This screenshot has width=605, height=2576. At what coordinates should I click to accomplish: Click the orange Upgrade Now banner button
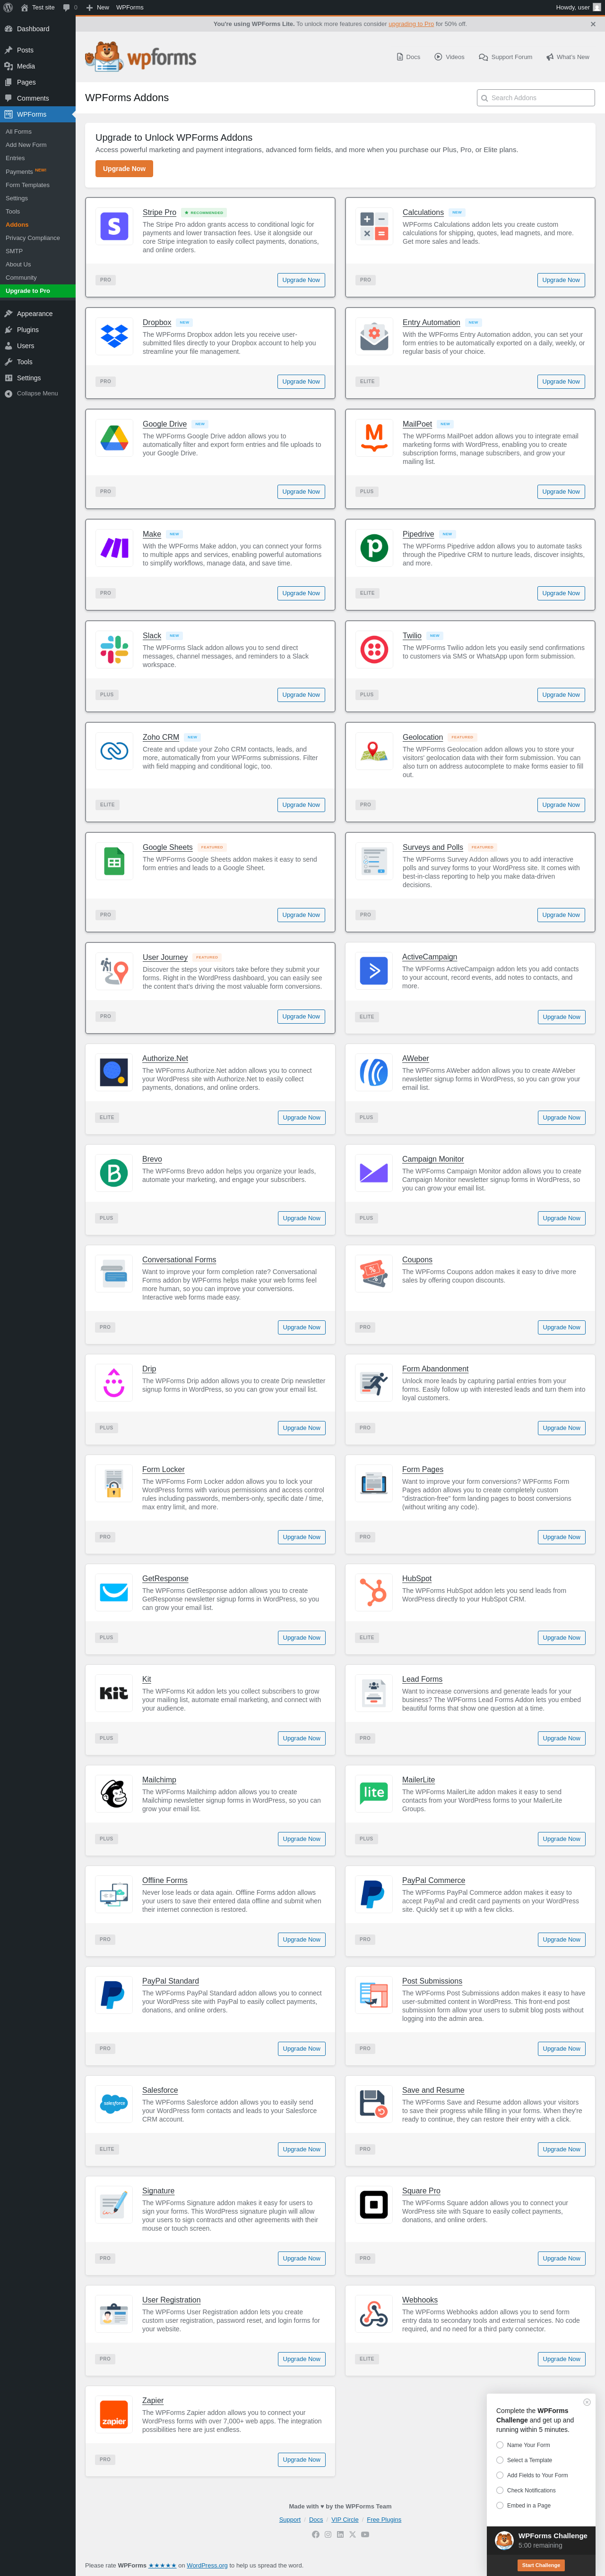pyautogui.click(x=124, y=169)
